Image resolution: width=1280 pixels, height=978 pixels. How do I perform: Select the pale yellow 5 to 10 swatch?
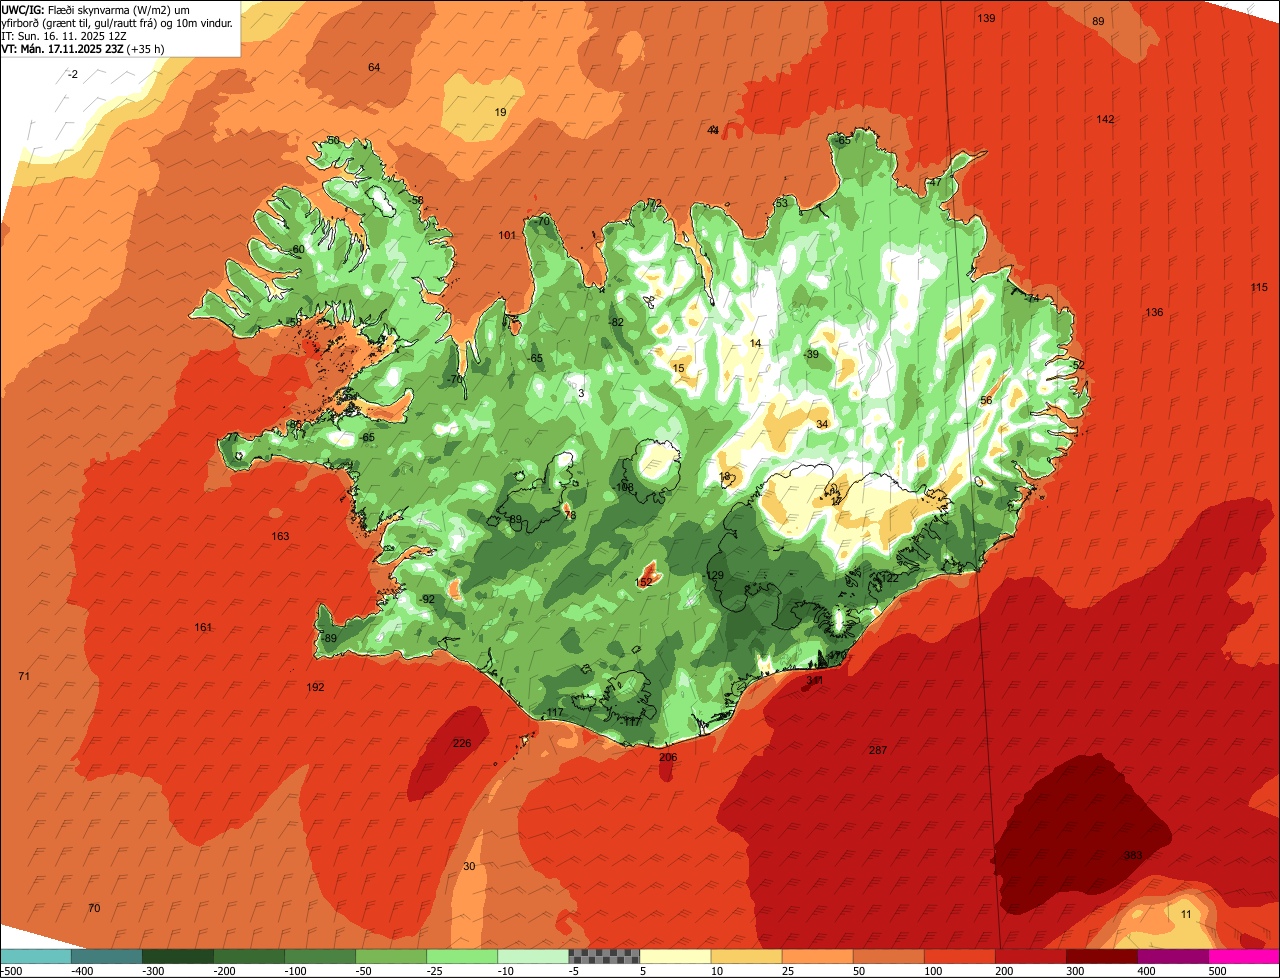675,955
